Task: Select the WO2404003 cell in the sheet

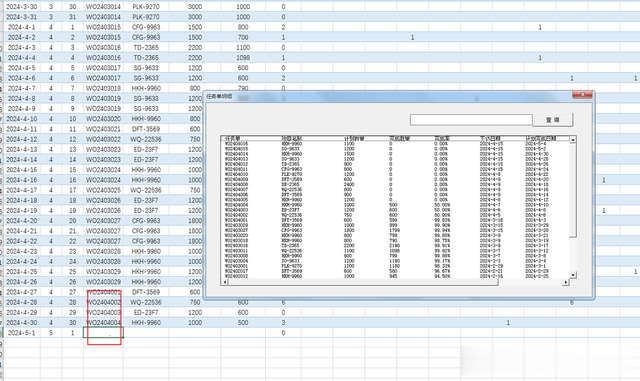Action: tap(103, 312)
